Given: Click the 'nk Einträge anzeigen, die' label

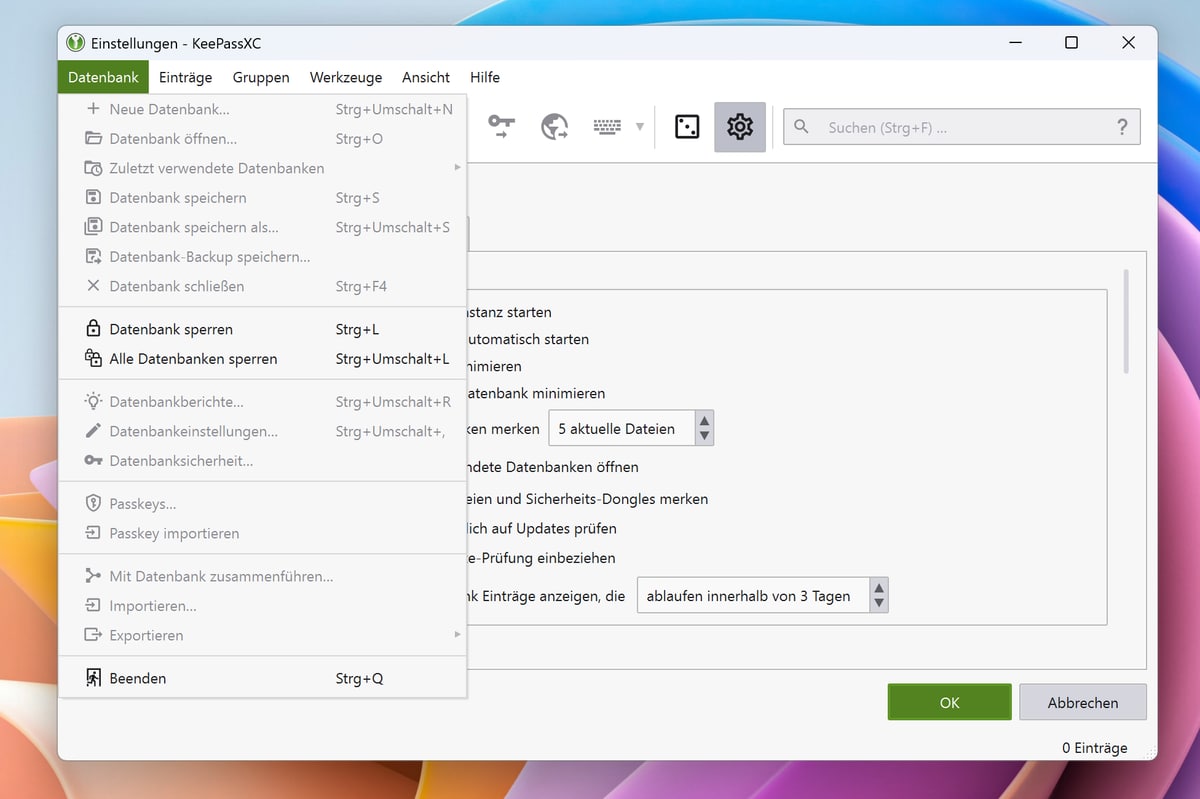Looking at the screenshot, I should click(545, 596).
